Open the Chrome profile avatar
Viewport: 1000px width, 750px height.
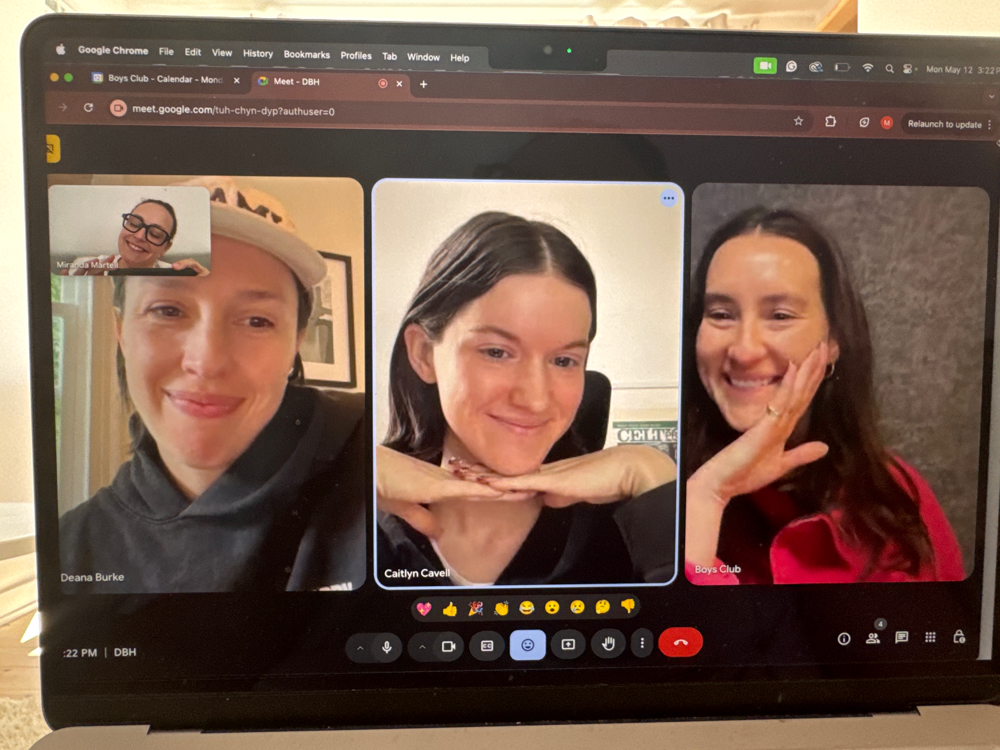pos(886,123)
